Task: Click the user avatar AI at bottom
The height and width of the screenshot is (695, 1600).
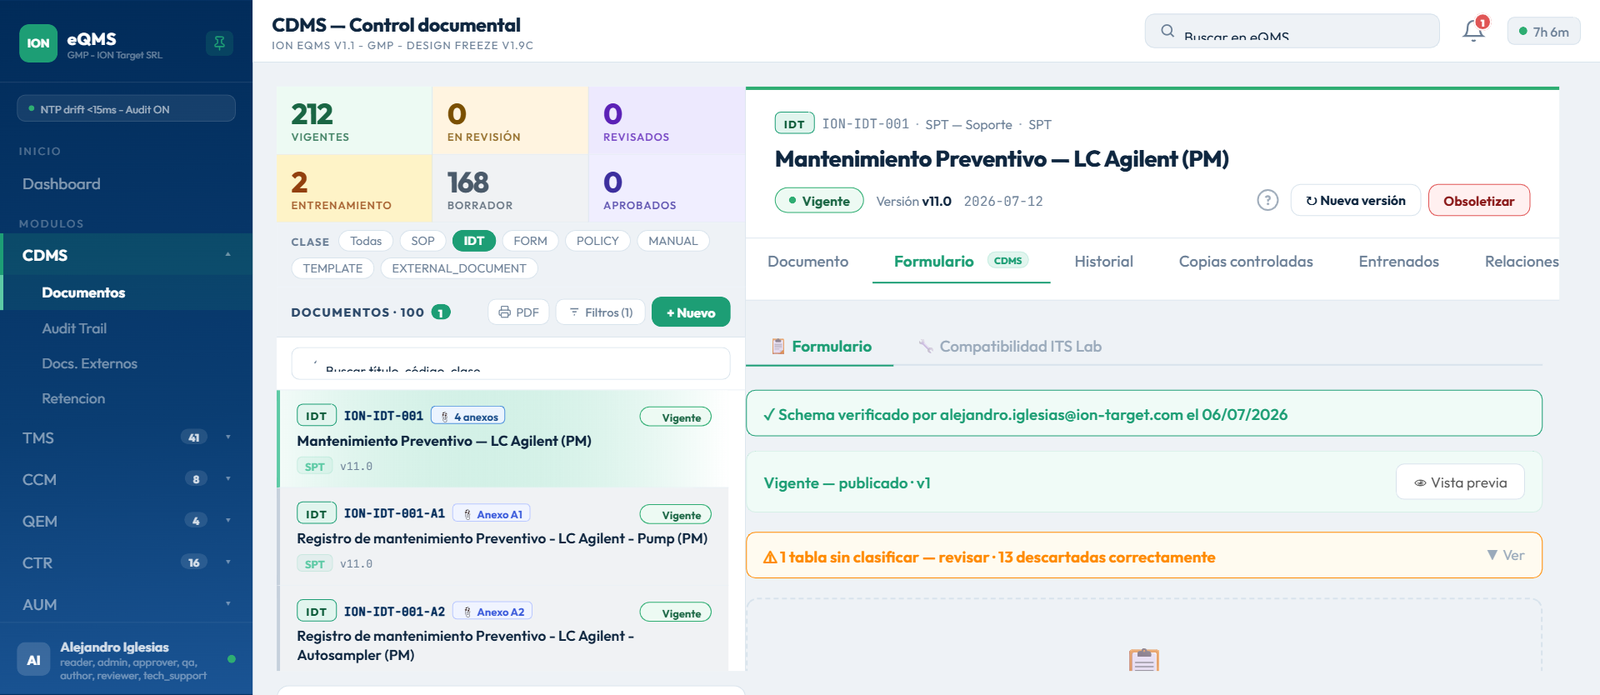Action: (33, 660)
